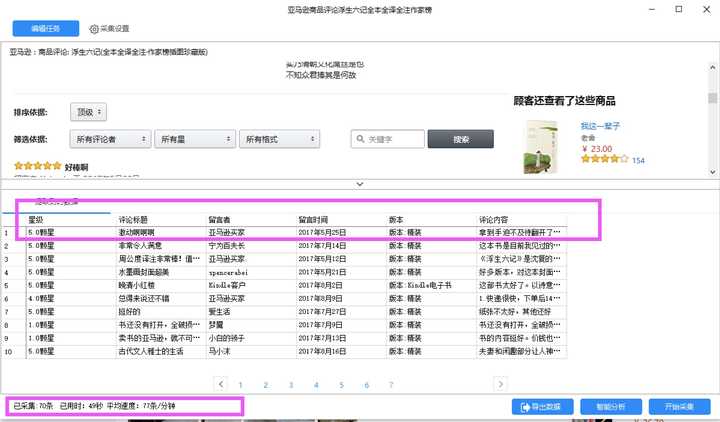Click the 古代文人雅士的生活 title cell

[161, 352]
